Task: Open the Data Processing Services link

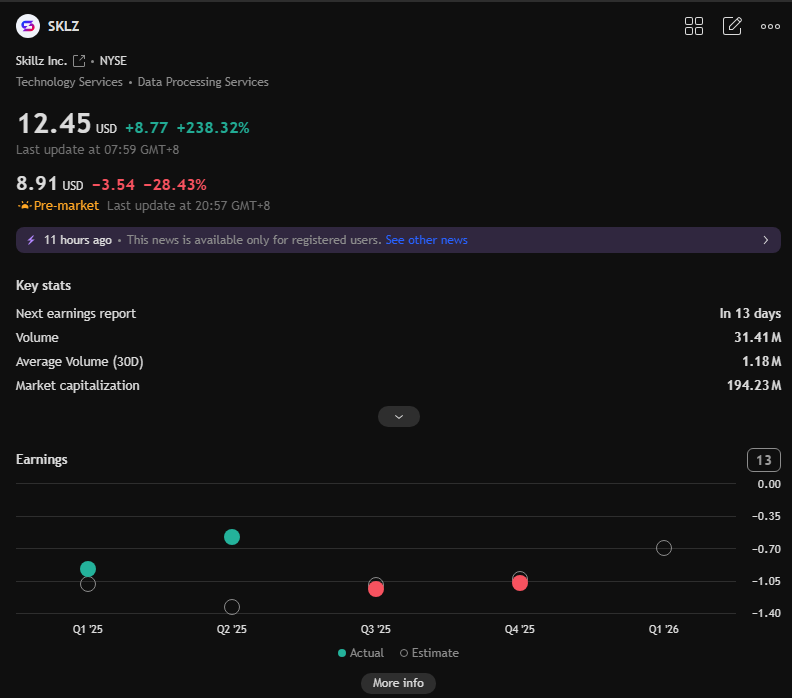Action: (203, 82)
